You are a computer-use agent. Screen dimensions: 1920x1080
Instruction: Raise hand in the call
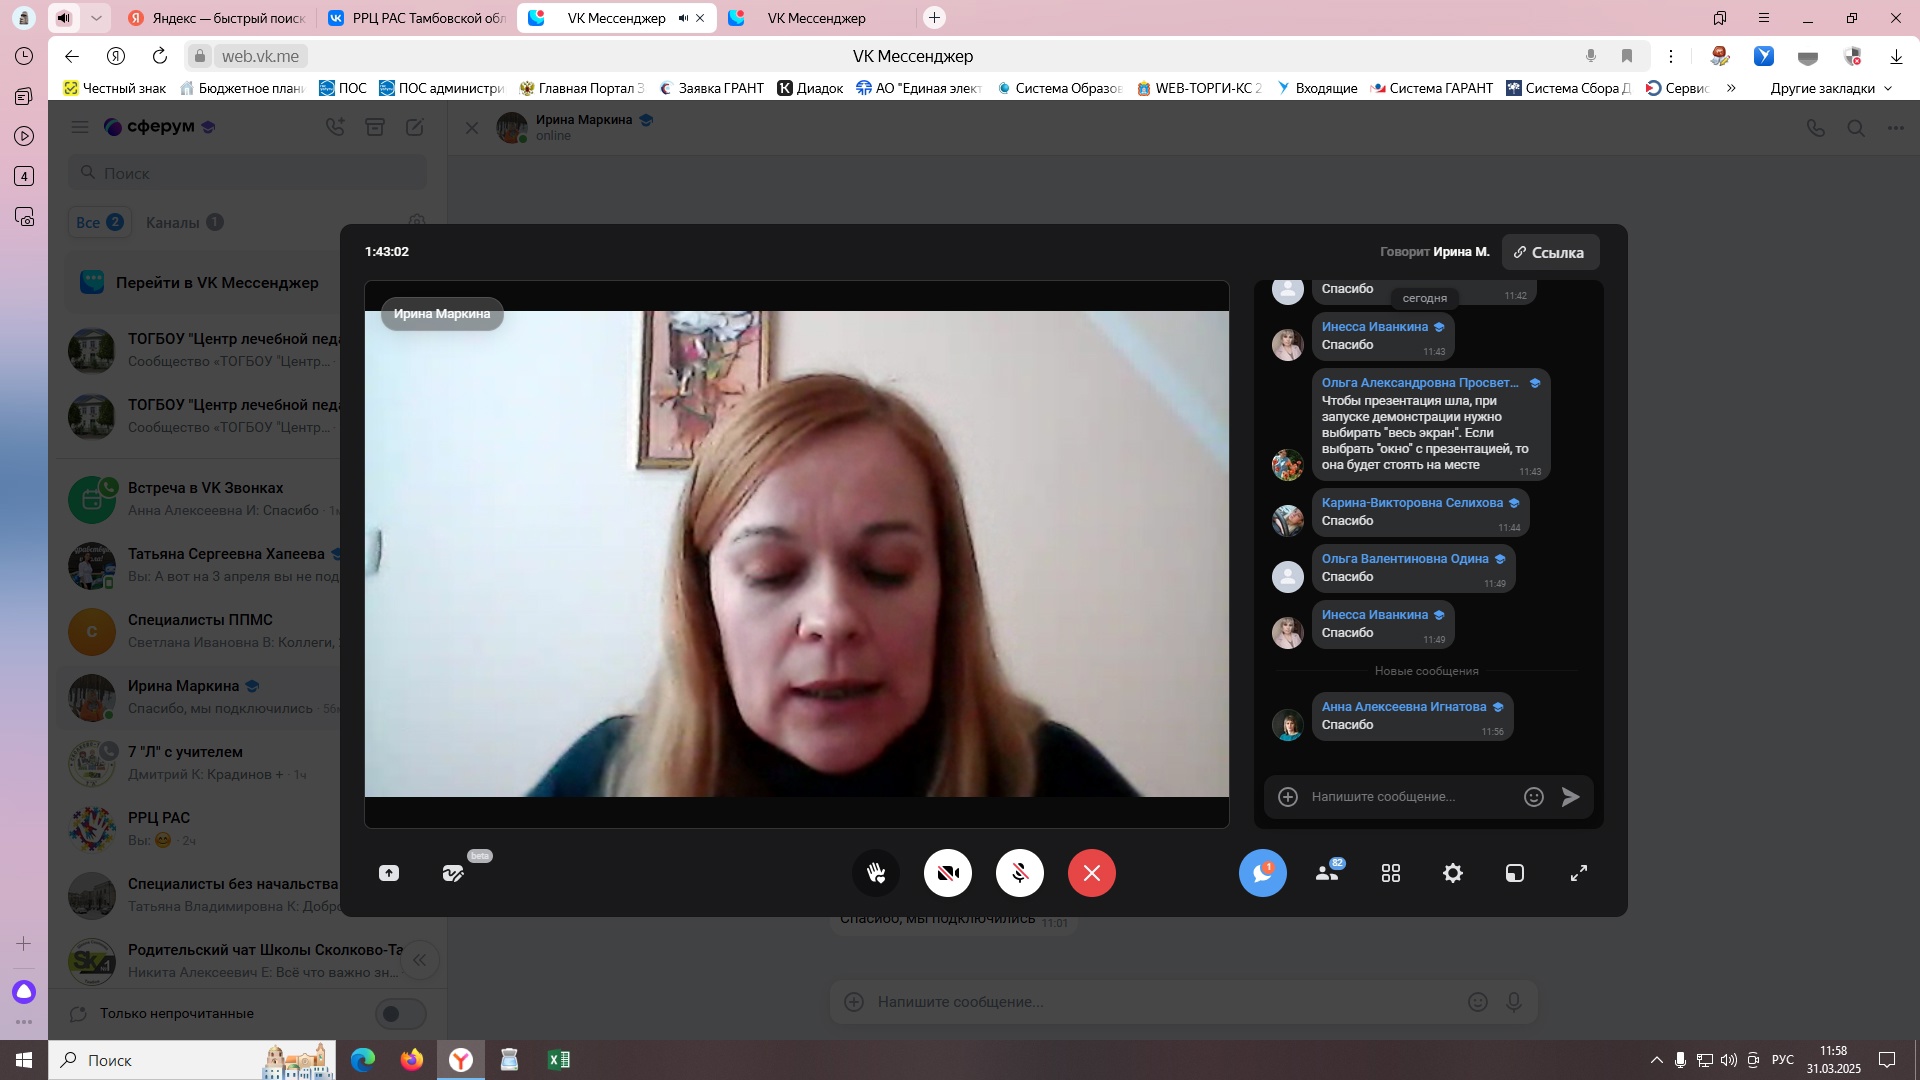point(876,873)
